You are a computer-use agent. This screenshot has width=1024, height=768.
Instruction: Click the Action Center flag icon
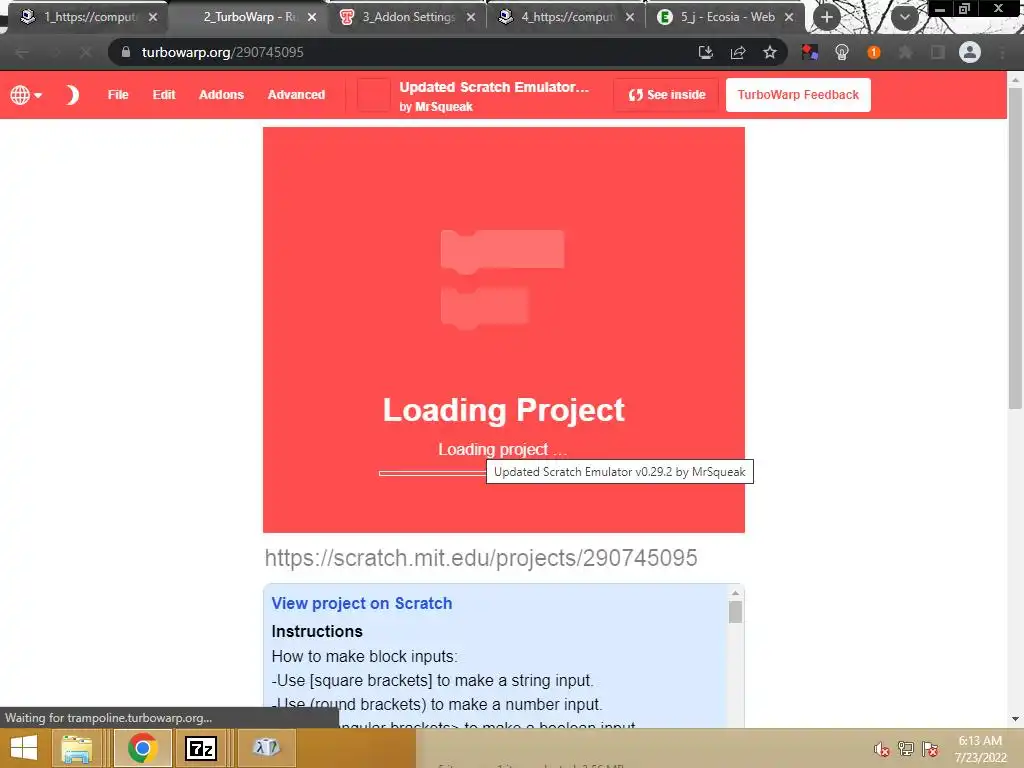[x=930, y=748]
